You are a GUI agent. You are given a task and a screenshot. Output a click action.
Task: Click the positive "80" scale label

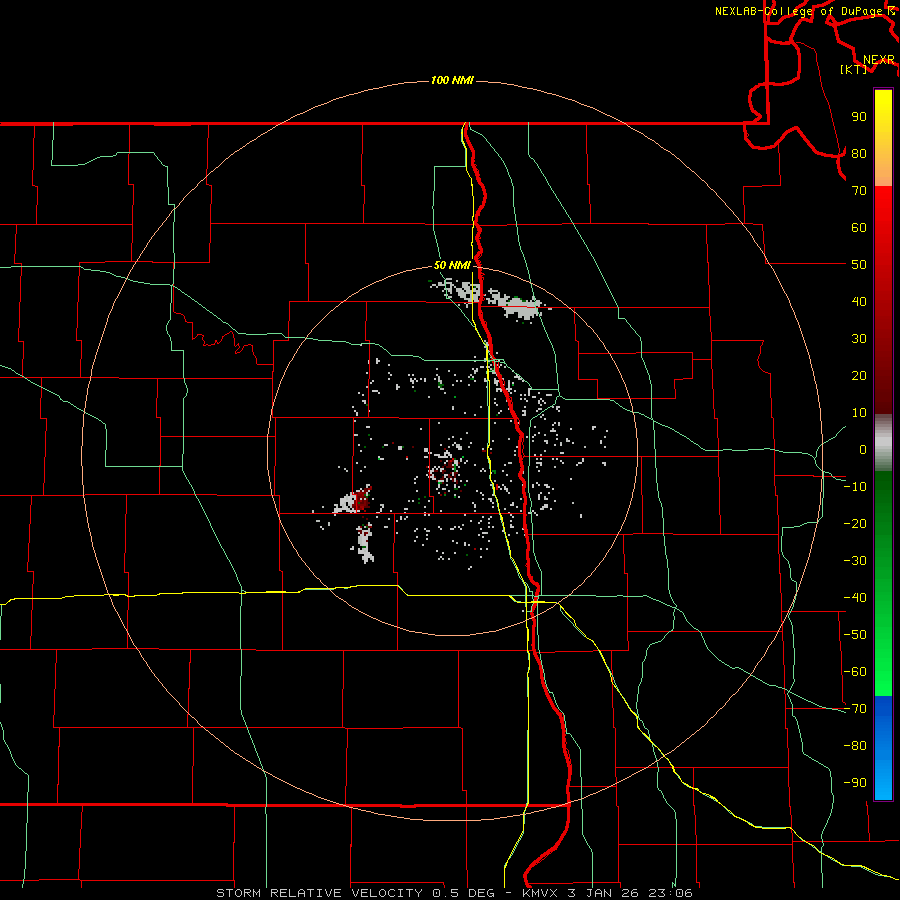coord(859,153)
